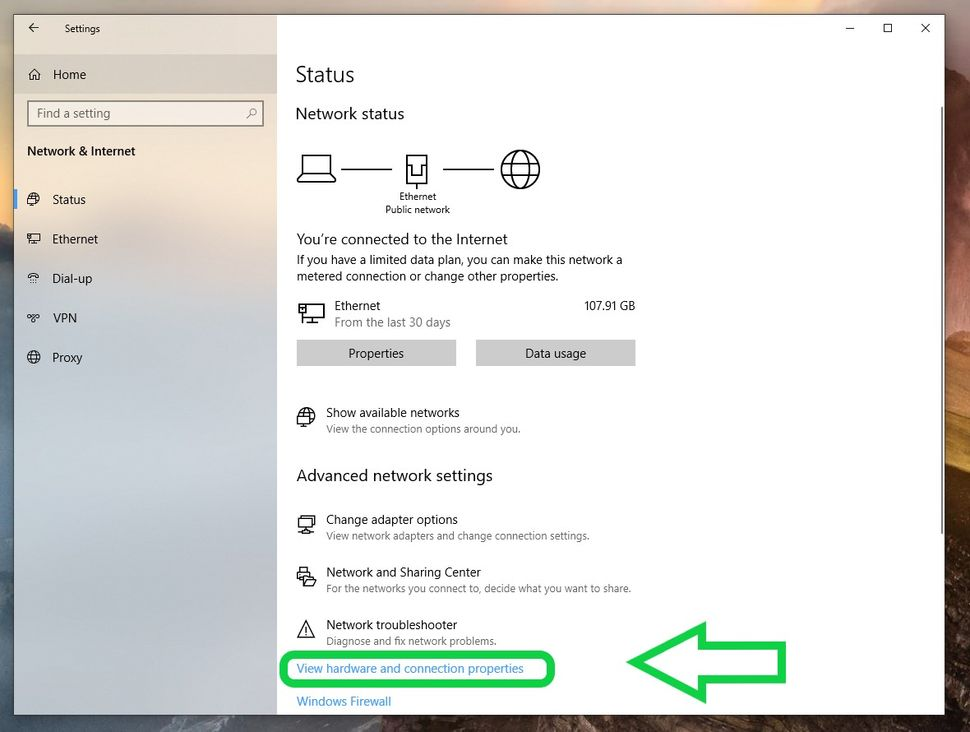
Task: Go back with the Settings back arrow
Action: (33, 28)
